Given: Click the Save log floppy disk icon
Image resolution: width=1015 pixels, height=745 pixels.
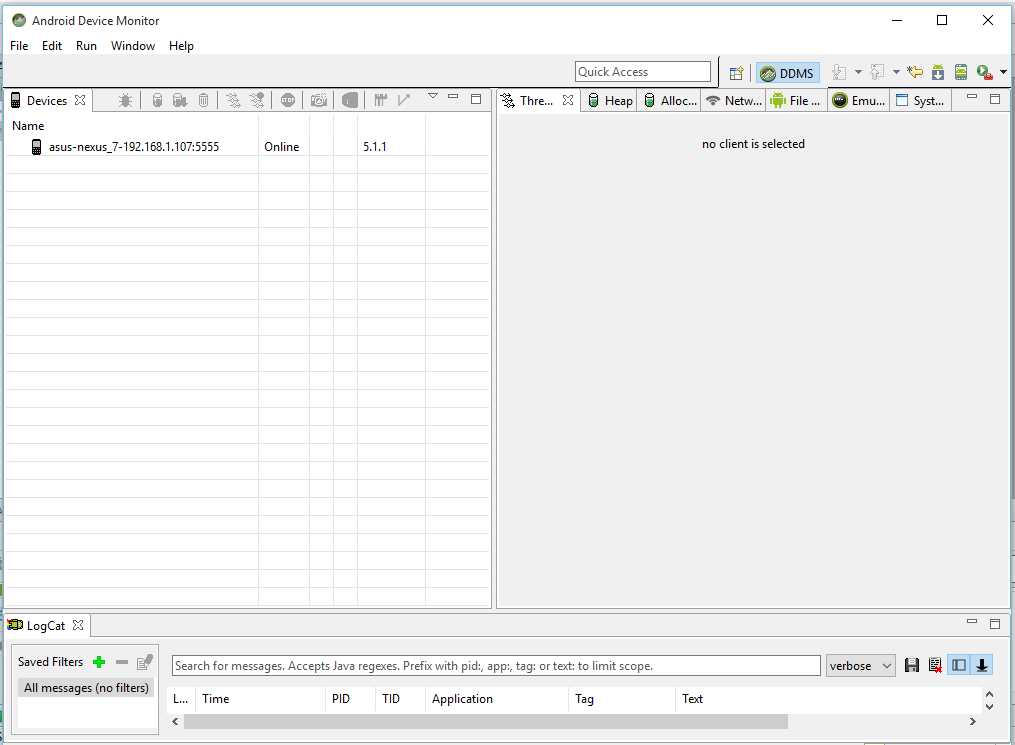Looking at the screenshot, I should (911, 665).
